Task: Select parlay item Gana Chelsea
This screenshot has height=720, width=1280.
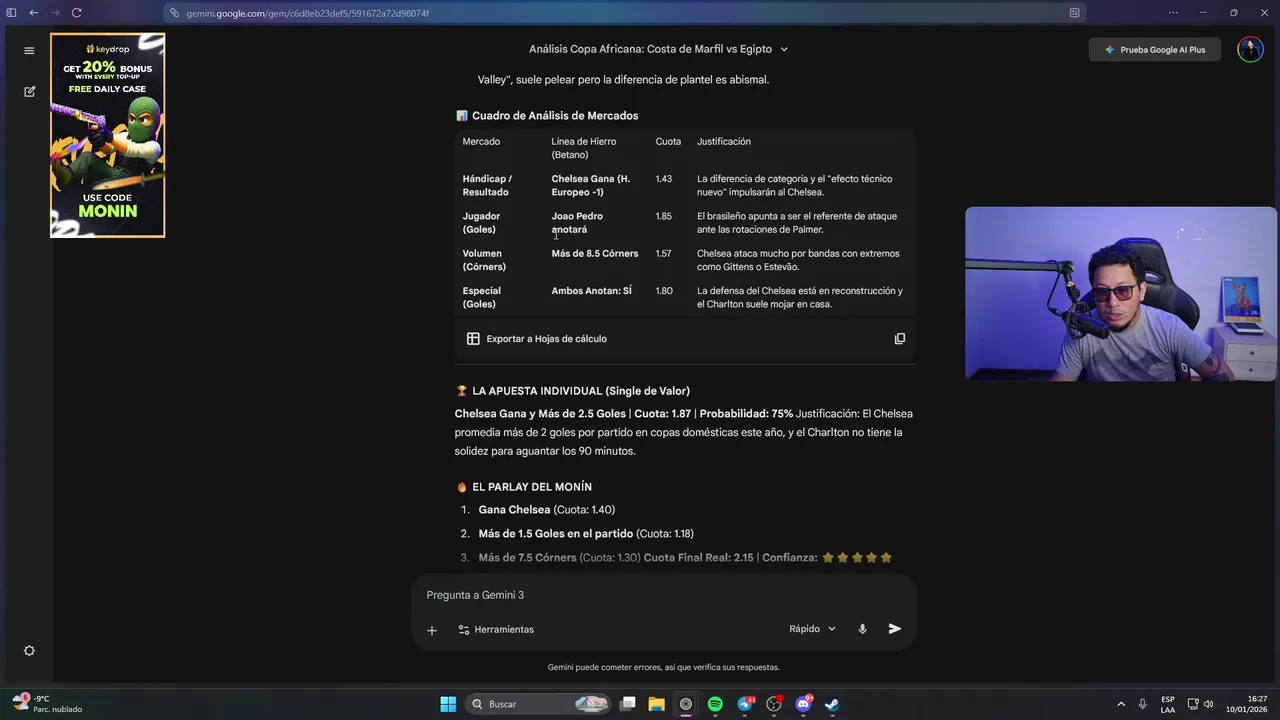Action: coord(514,510)
